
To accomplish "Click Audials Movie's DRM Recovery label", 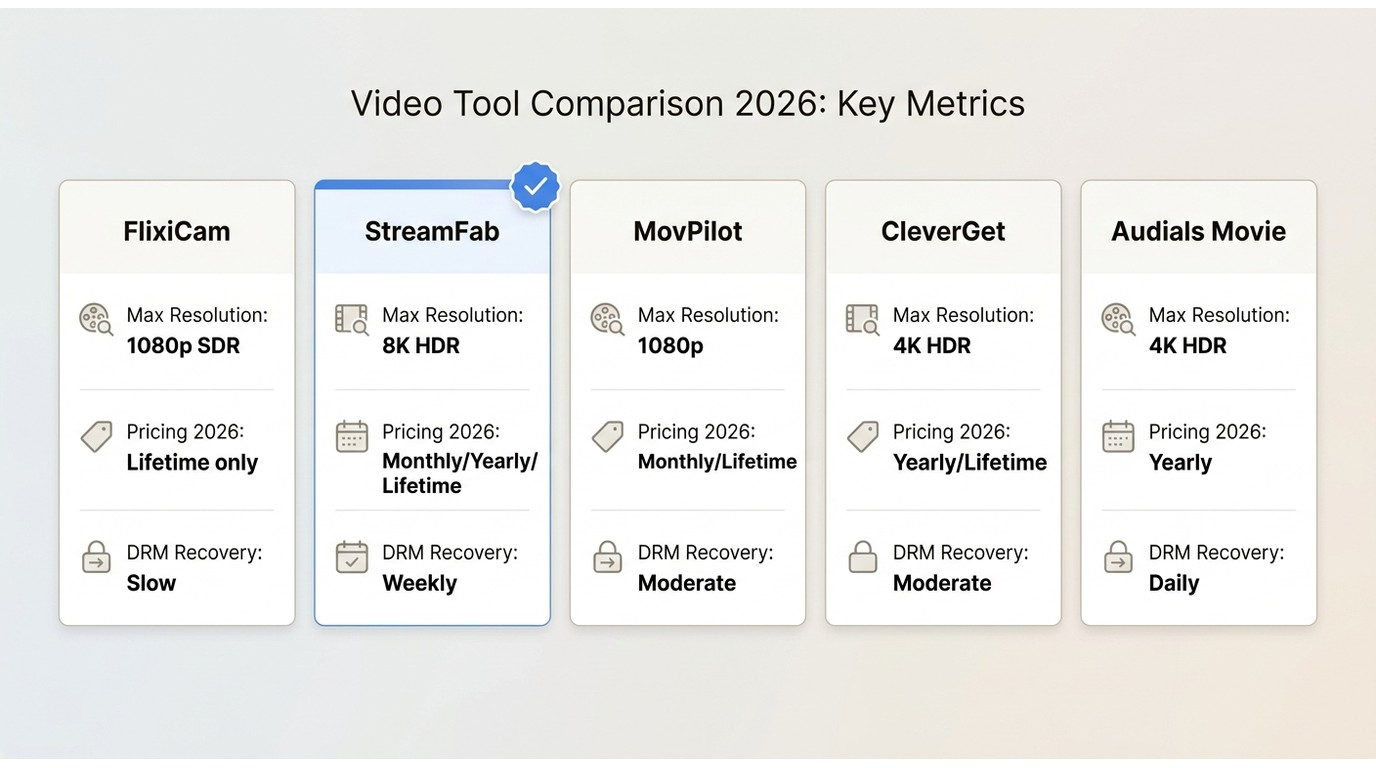I will (x=1216, y=552).
